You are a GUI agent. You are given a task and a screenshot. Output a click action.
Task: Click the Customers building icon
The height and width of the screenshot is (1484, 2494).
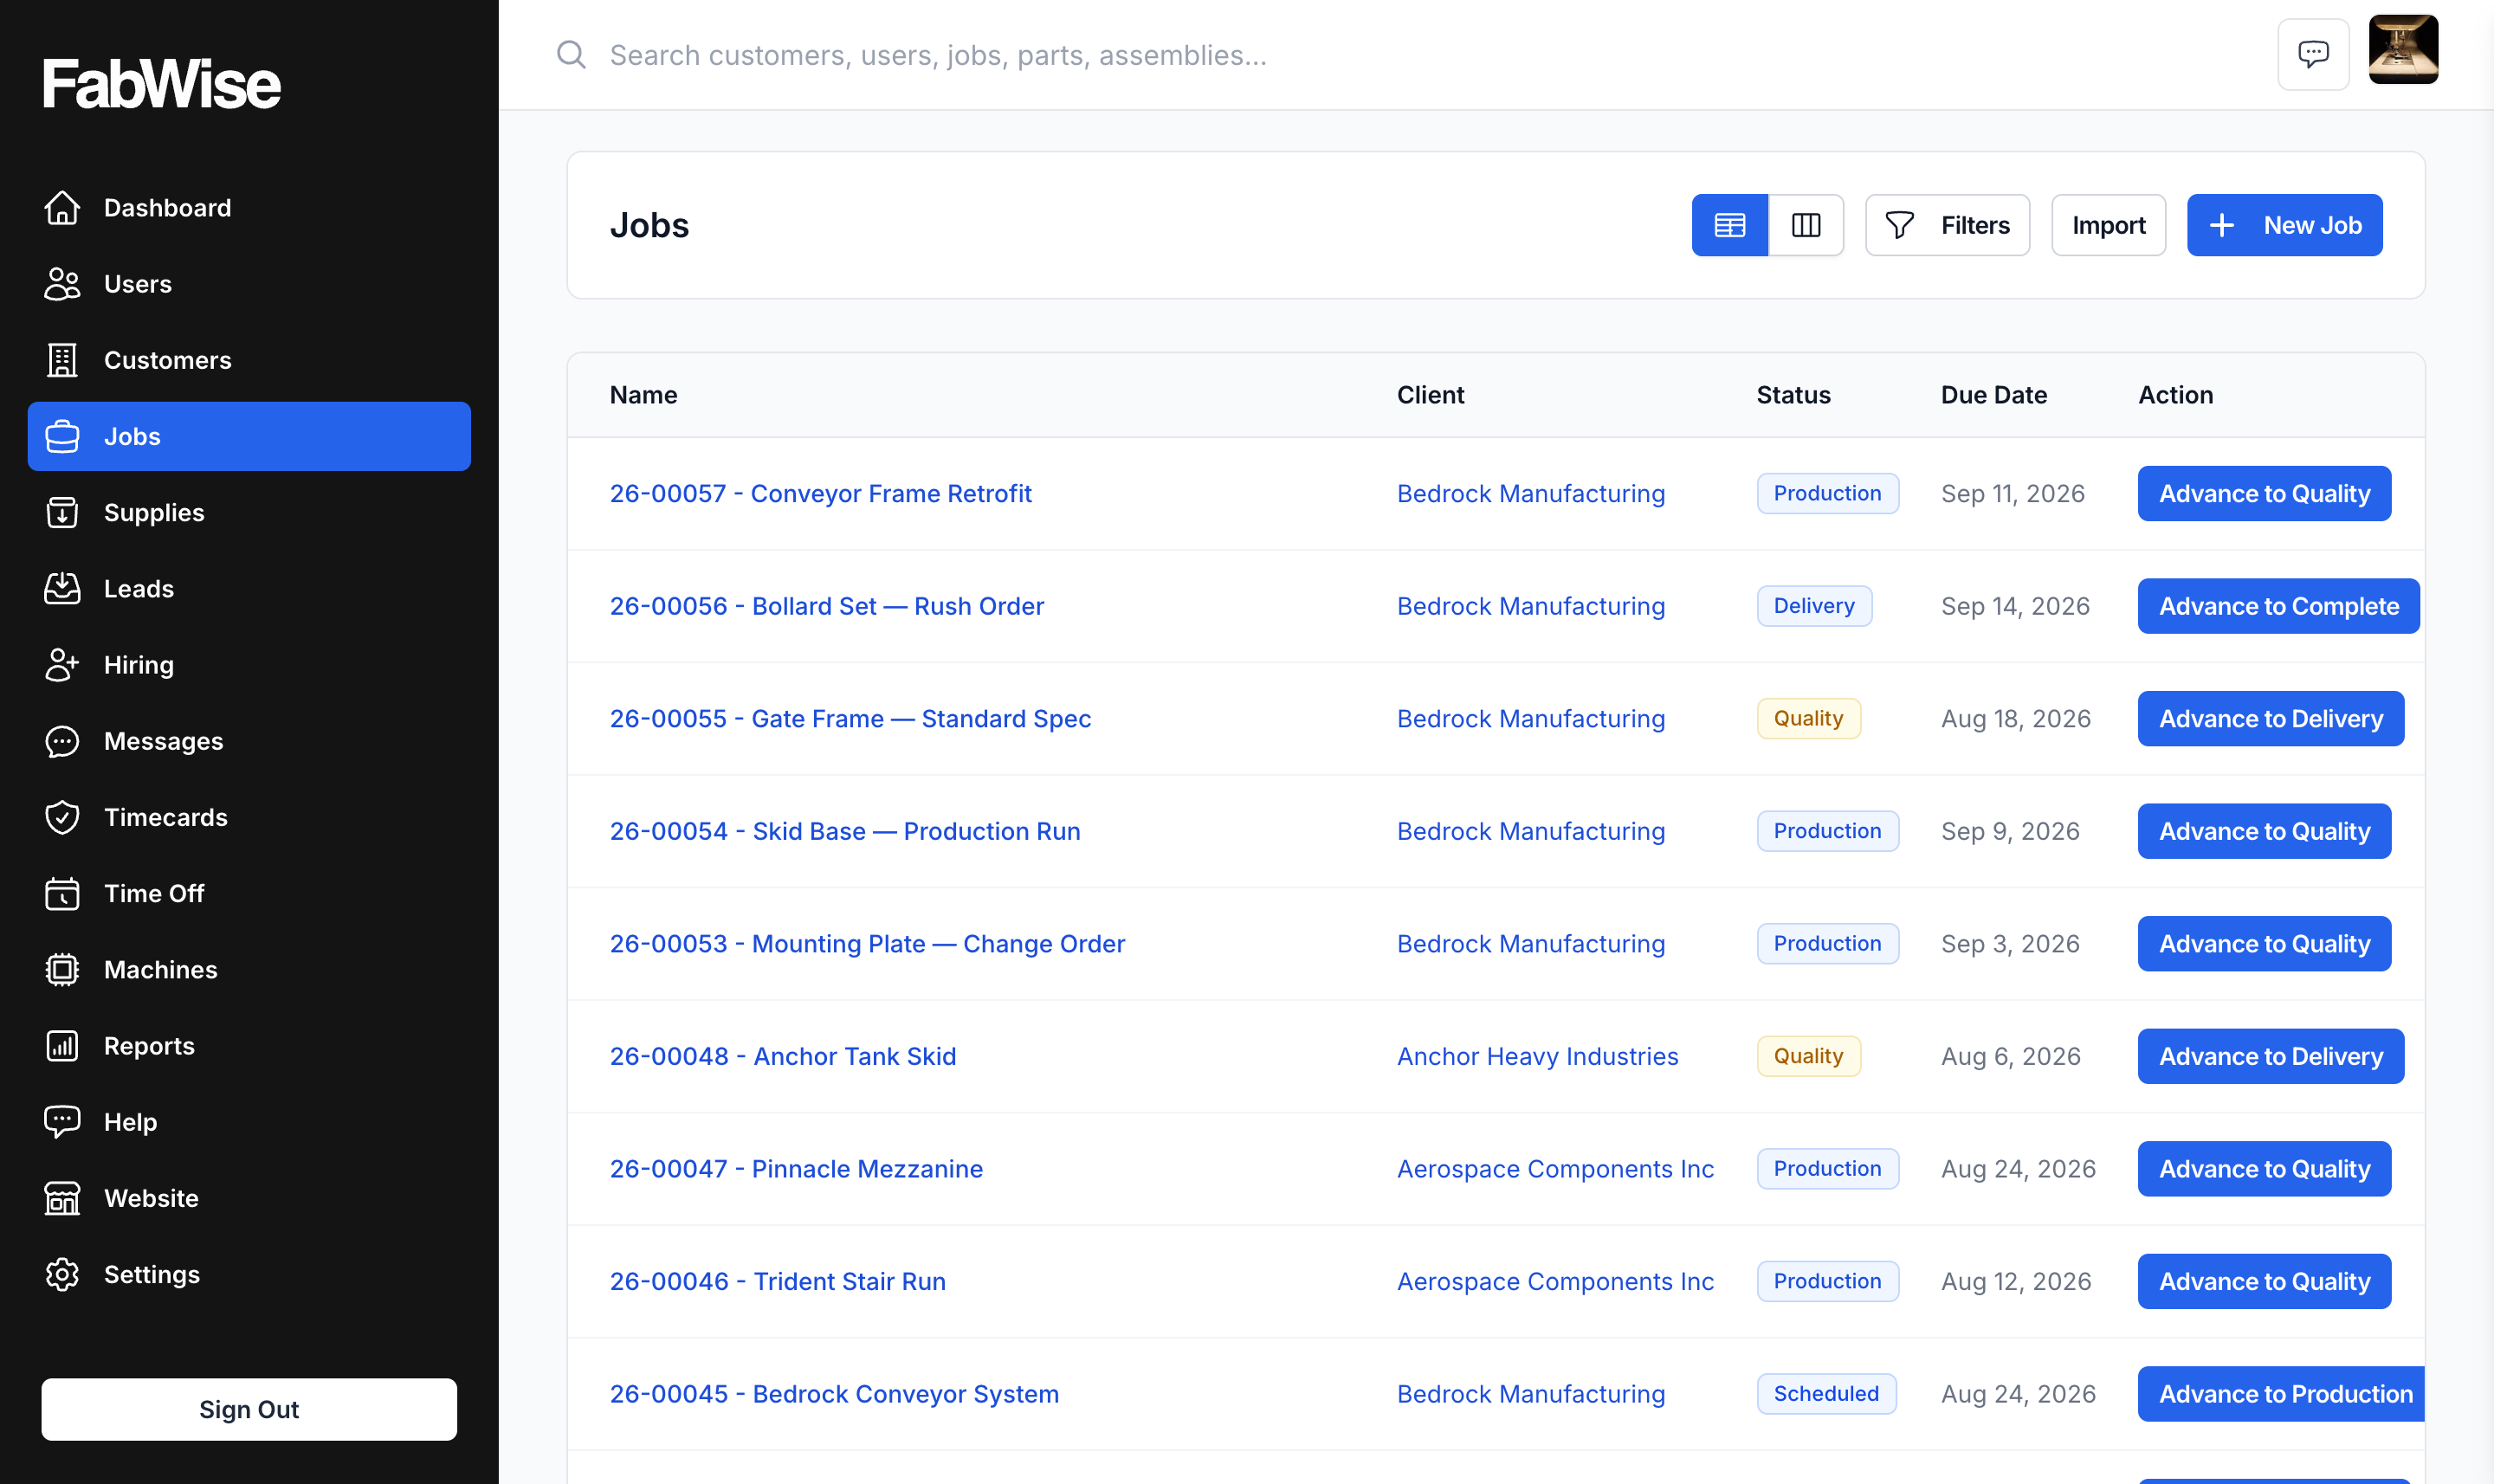pos(62,360)
